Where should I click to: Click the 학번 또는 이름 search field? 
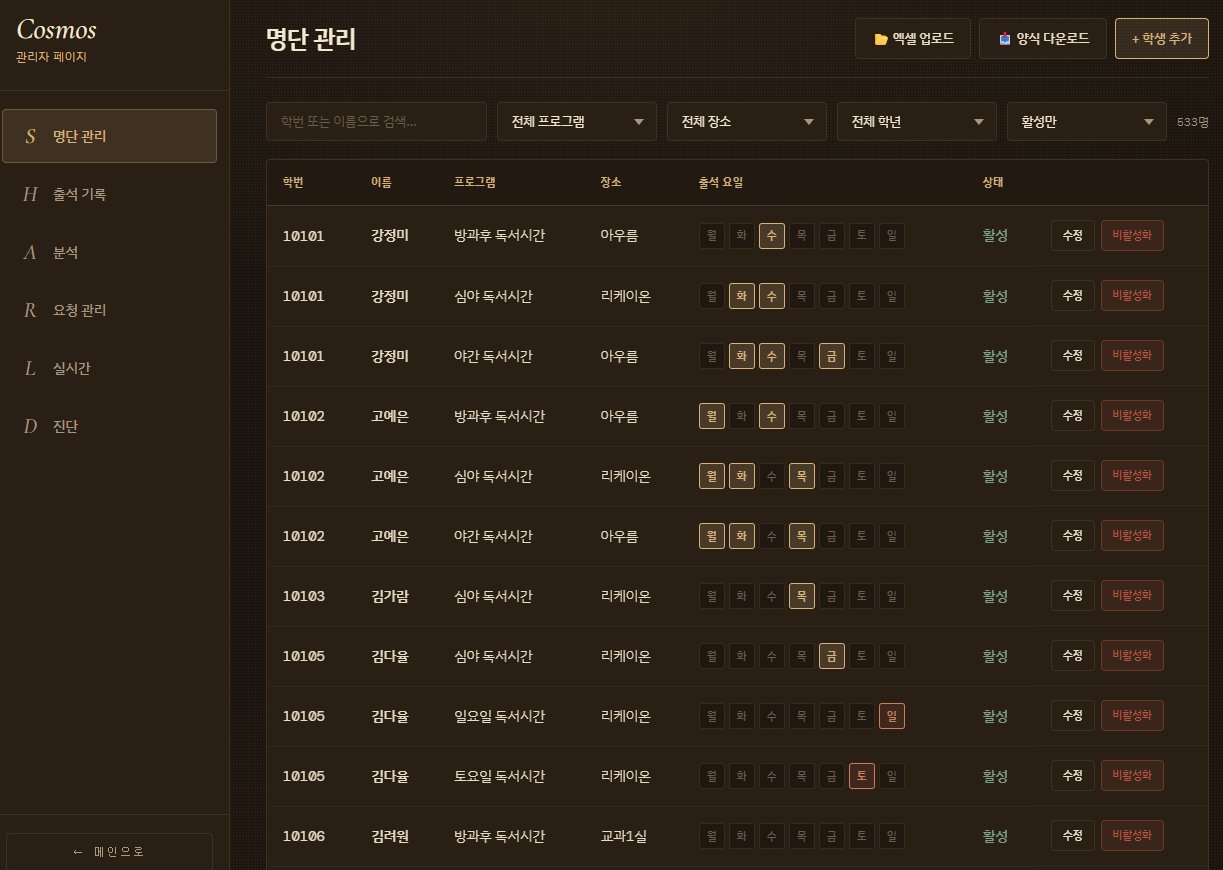point(376,122)
